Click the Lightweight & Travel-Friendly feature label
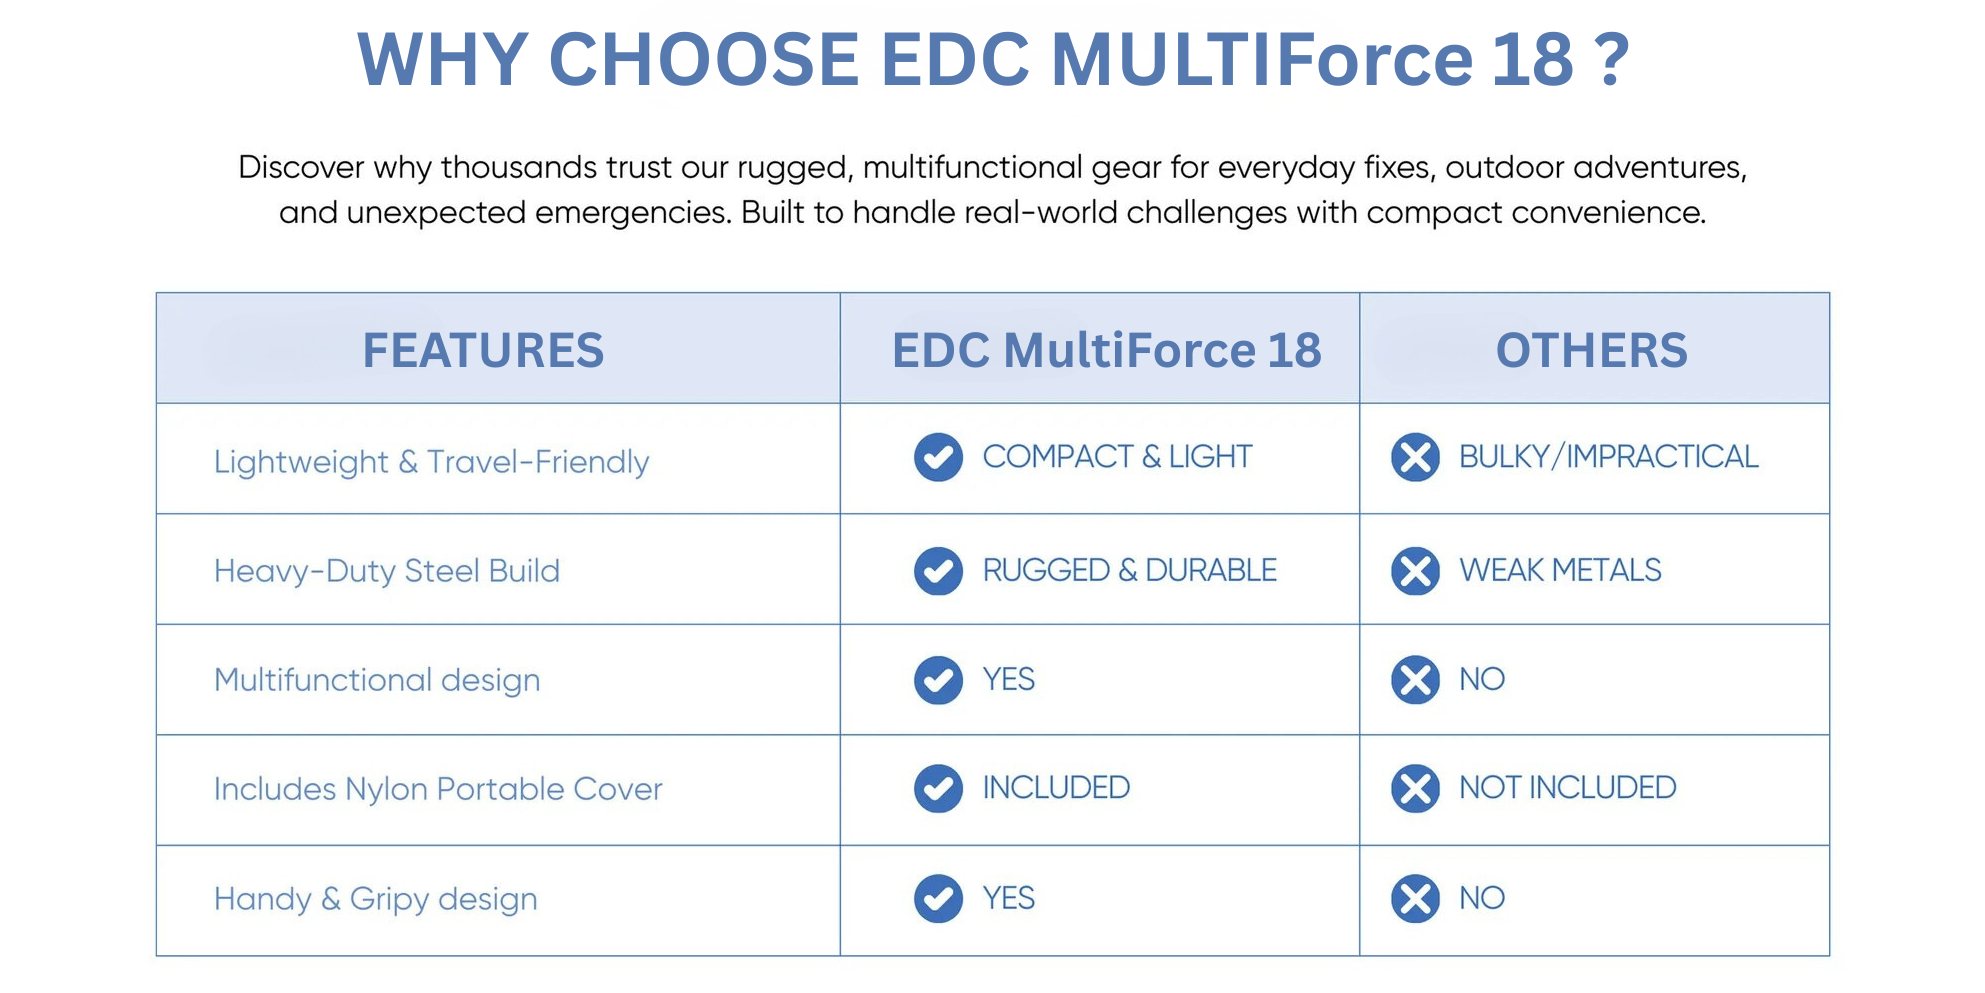 coord(431,462)
